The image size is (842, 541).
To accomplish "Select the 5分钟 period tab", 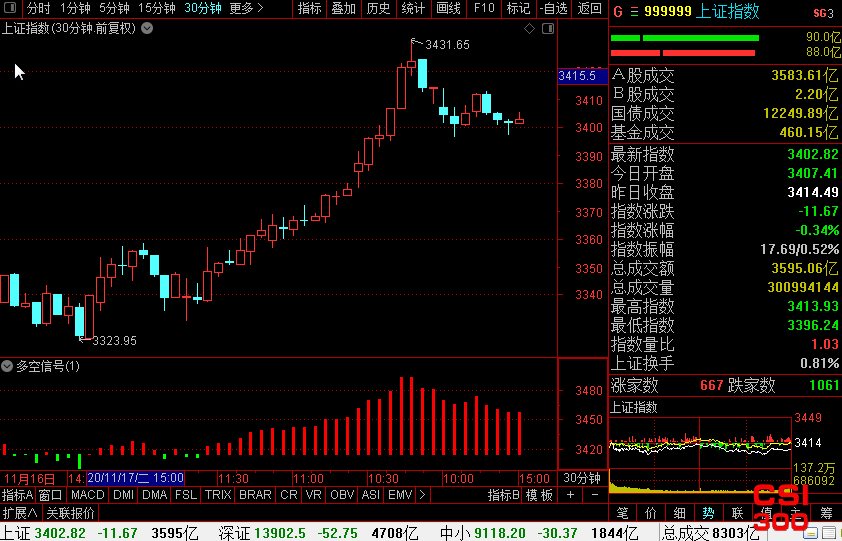I will pyautogui.click(x=114, y=8).
